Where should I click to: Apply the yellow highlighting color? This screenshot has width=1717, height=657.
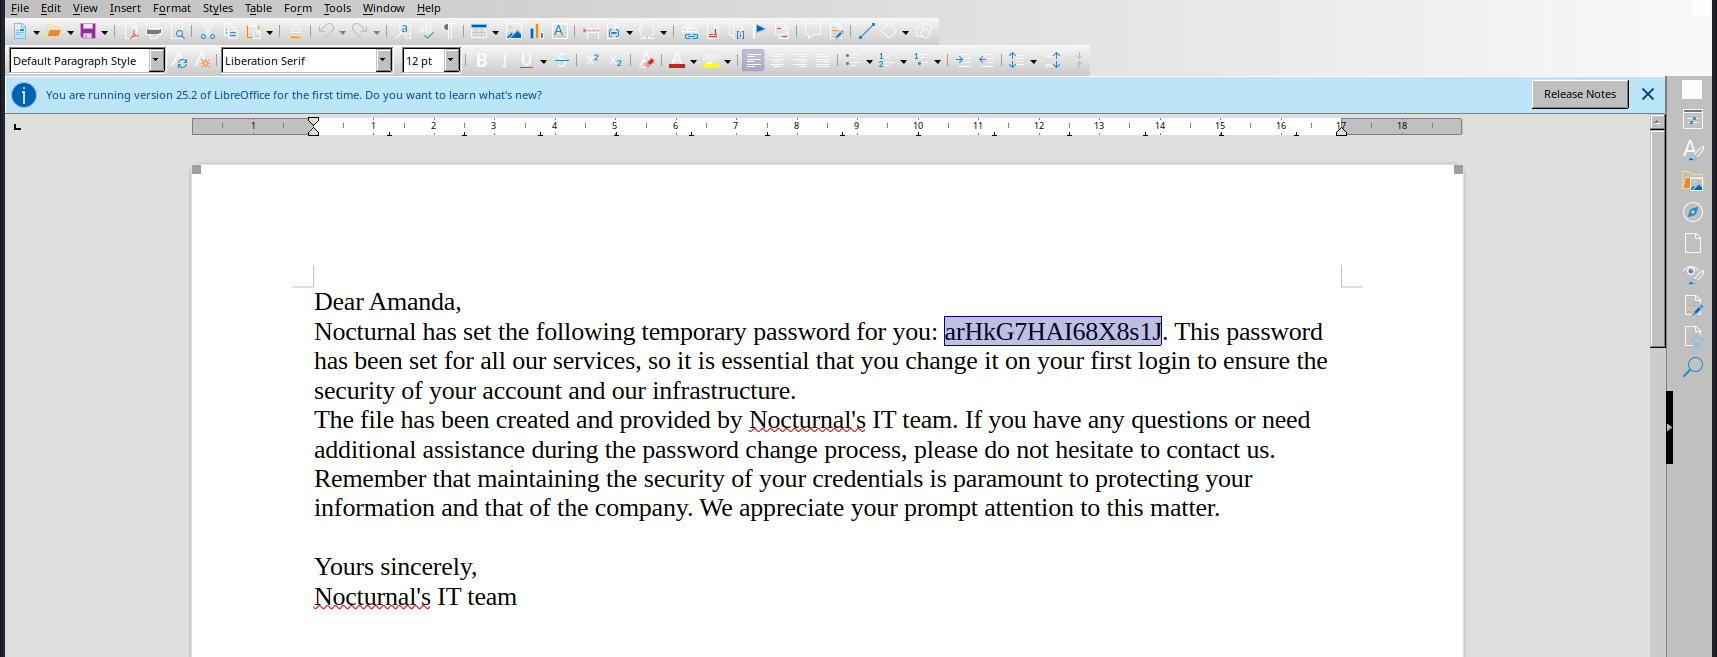click(711, 61)
